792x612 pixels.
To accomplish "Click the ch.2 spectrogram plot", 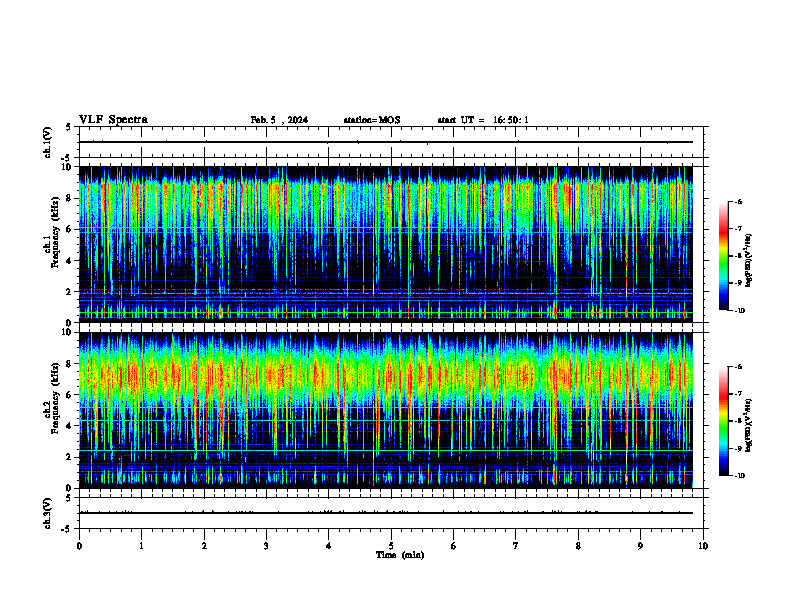I will 386,410.
